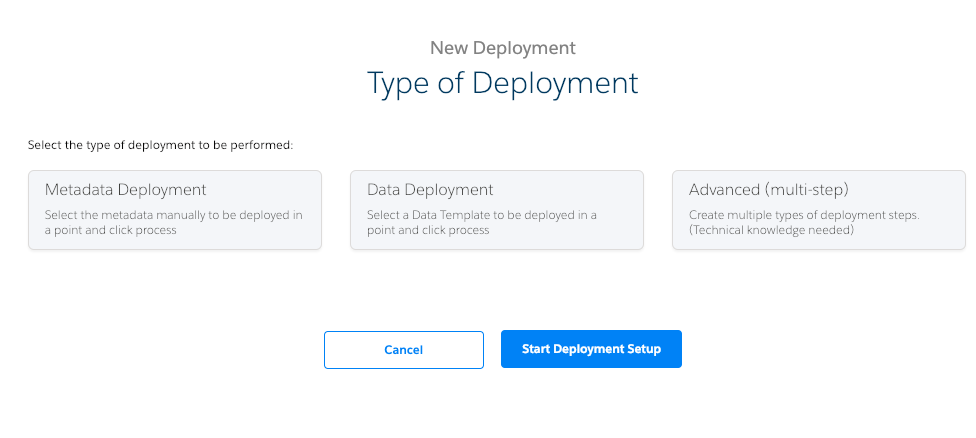
Task: Click the Cancel button
Action: pyautogui.click(x=403, y=350)
